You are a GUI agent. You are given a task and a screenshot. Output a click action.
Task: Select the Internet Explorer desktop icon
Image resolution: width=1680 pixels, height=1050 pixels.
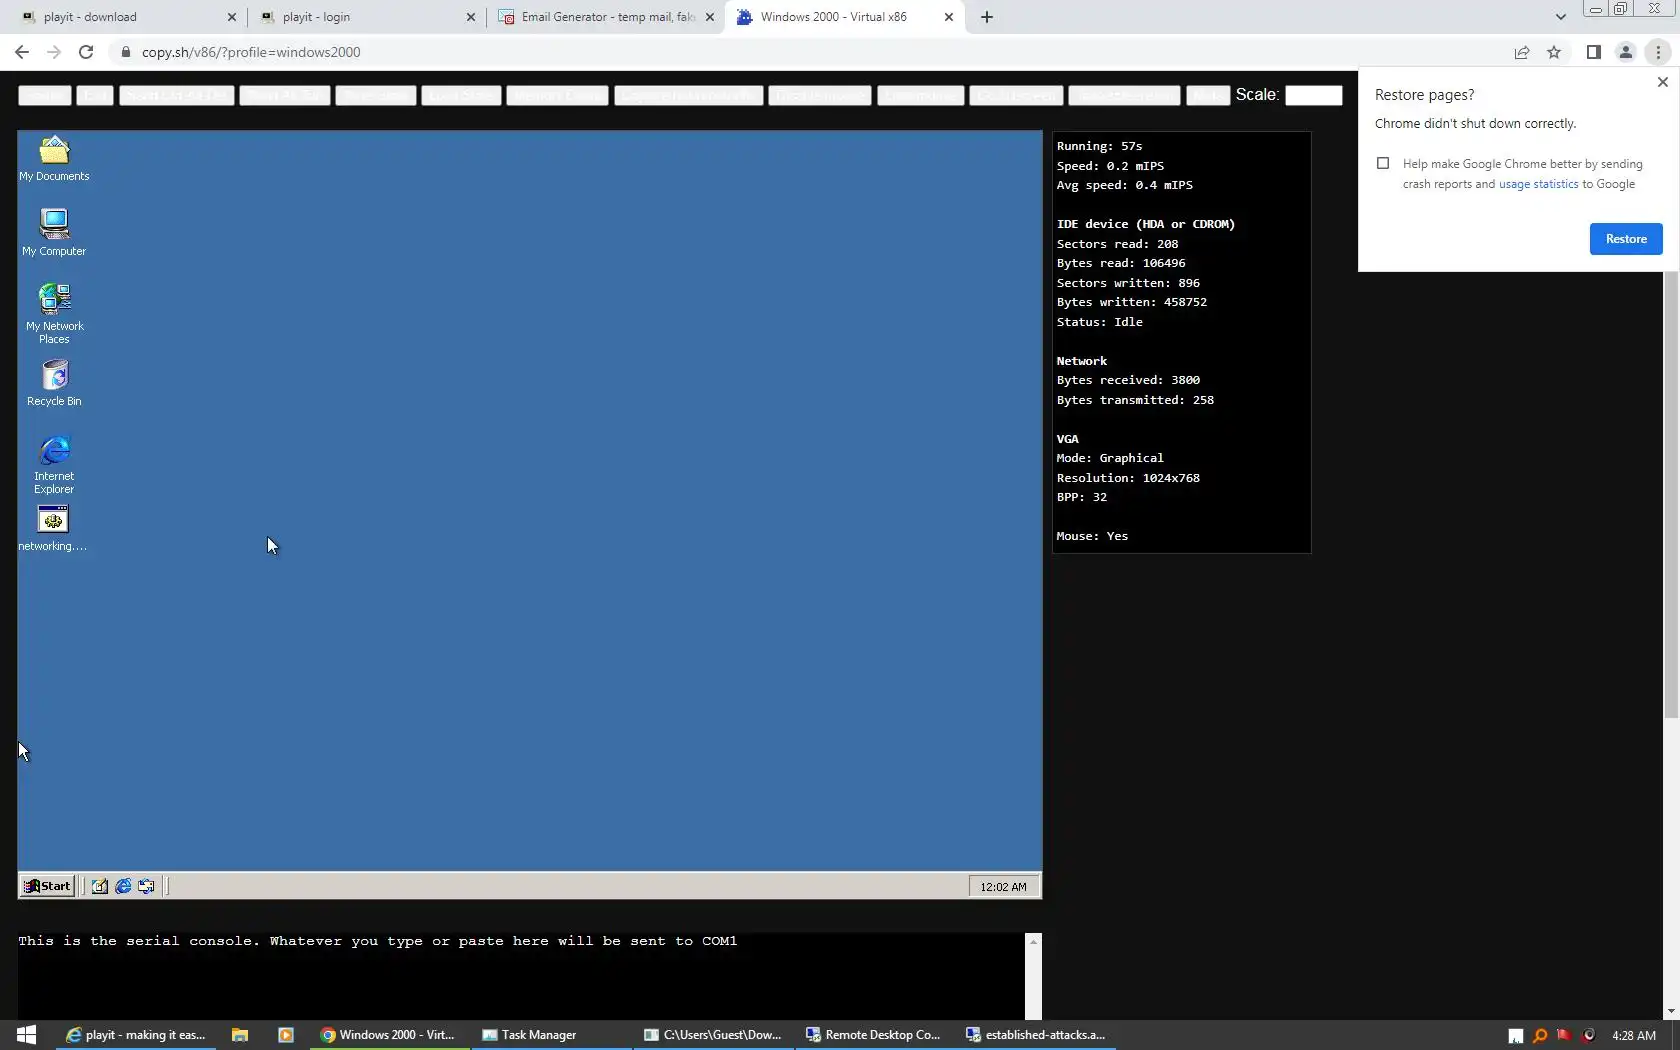(54, 465)
